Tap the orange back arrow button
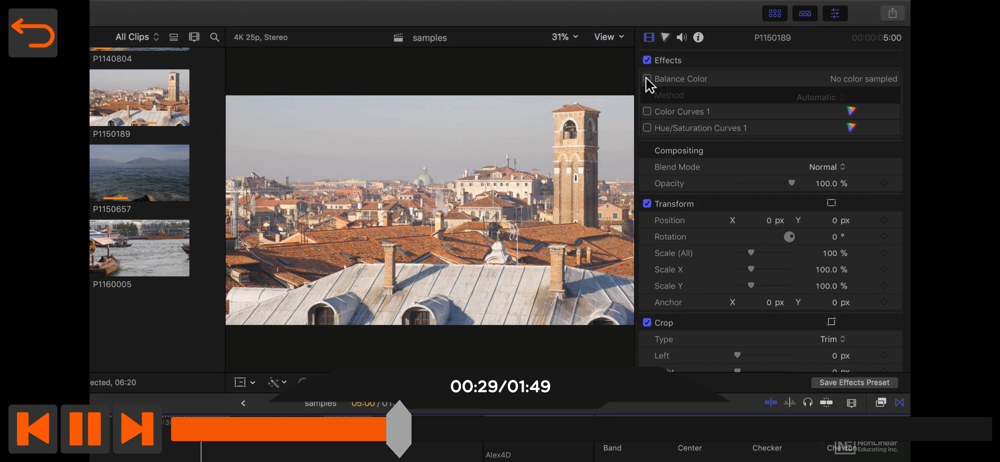 point(33,33)
